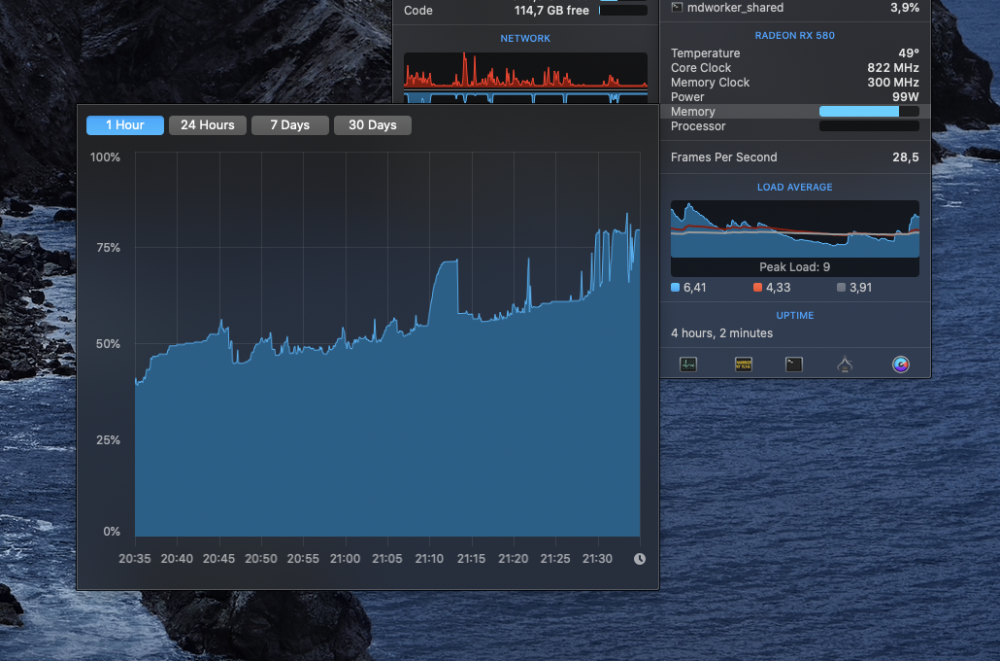Click the 4 hours, 2 minutes uptime text
This screenshot has height=661, width=1000.
[x=722, y=333]
